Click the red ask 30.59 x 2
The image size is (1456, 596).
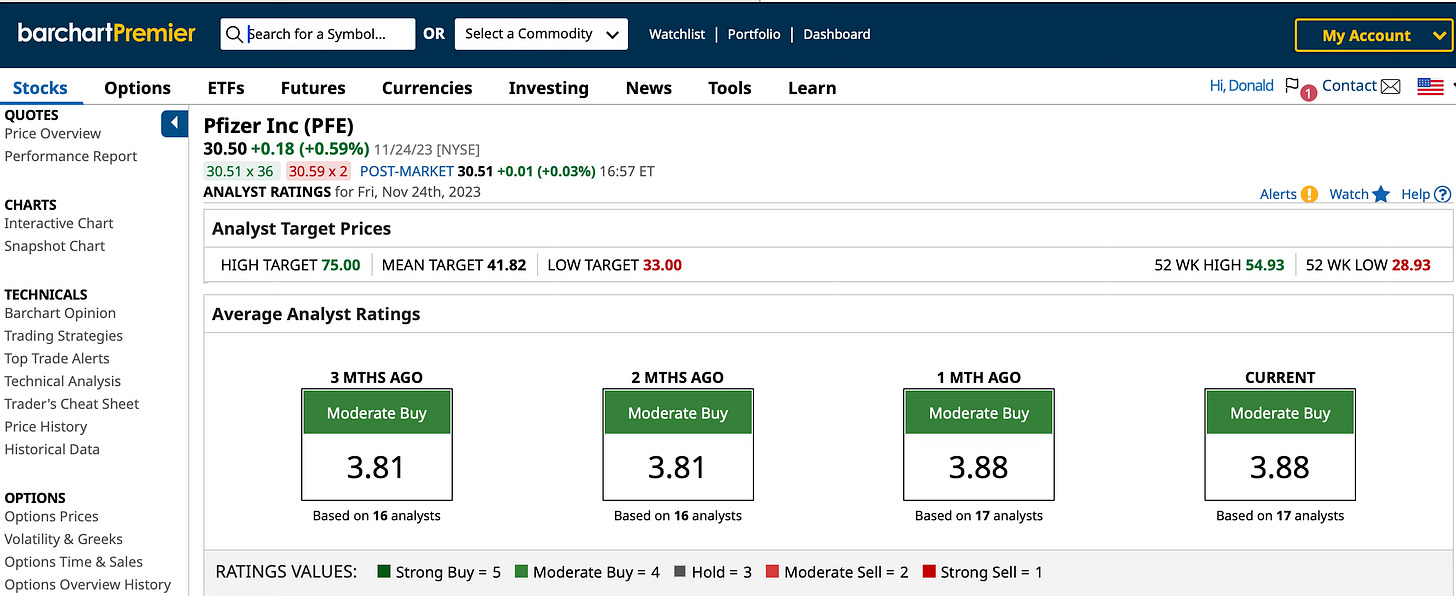[x=319, y=171]
